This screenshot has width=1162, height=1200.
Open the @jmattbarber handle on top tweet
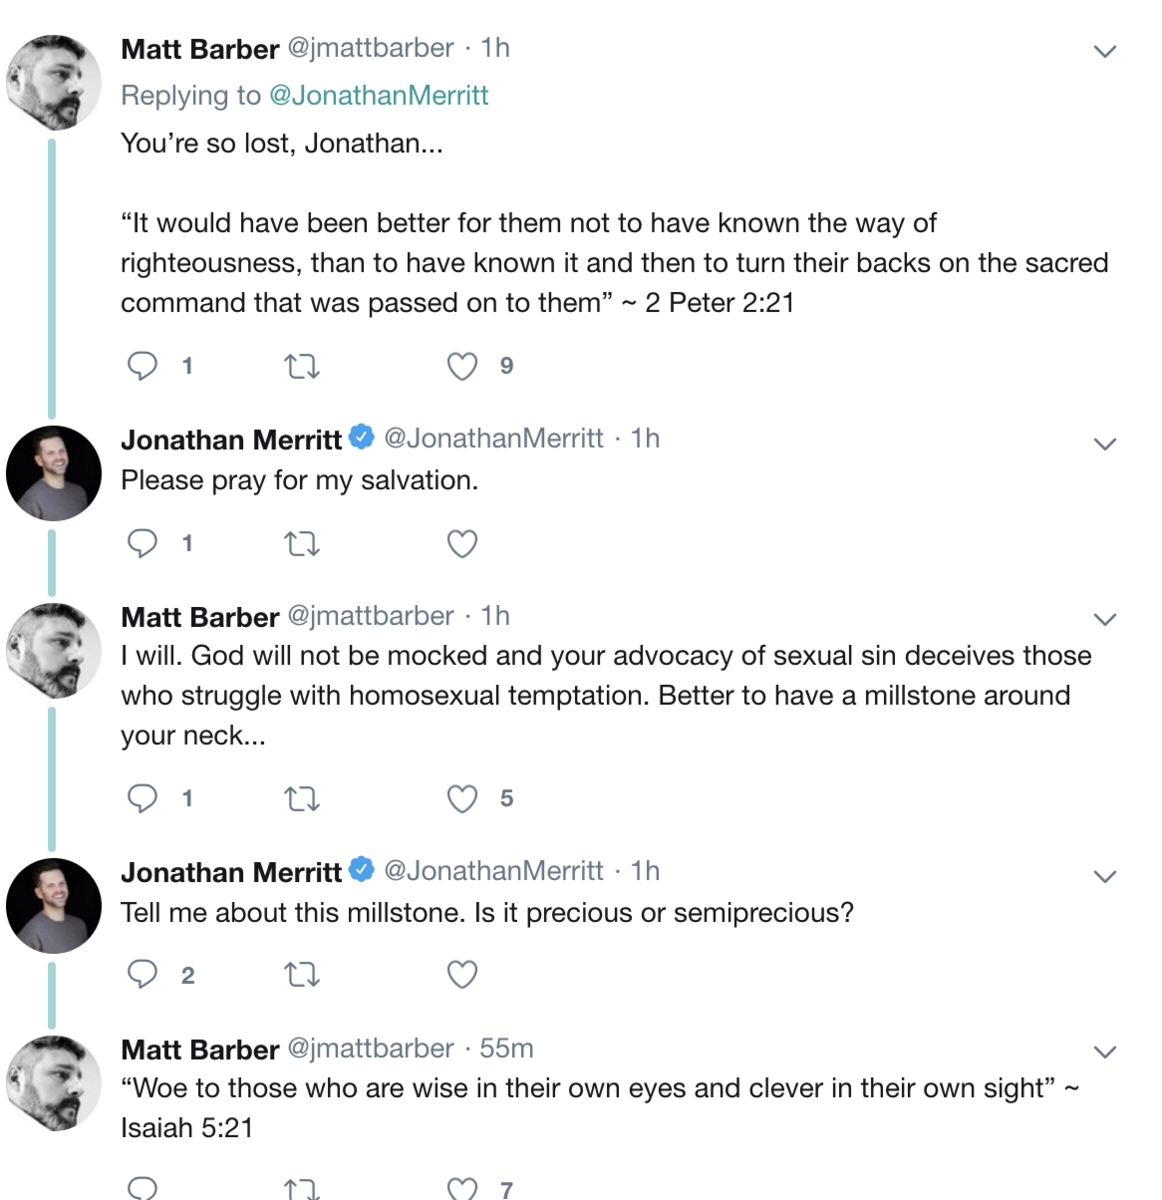tap(371, 48)
